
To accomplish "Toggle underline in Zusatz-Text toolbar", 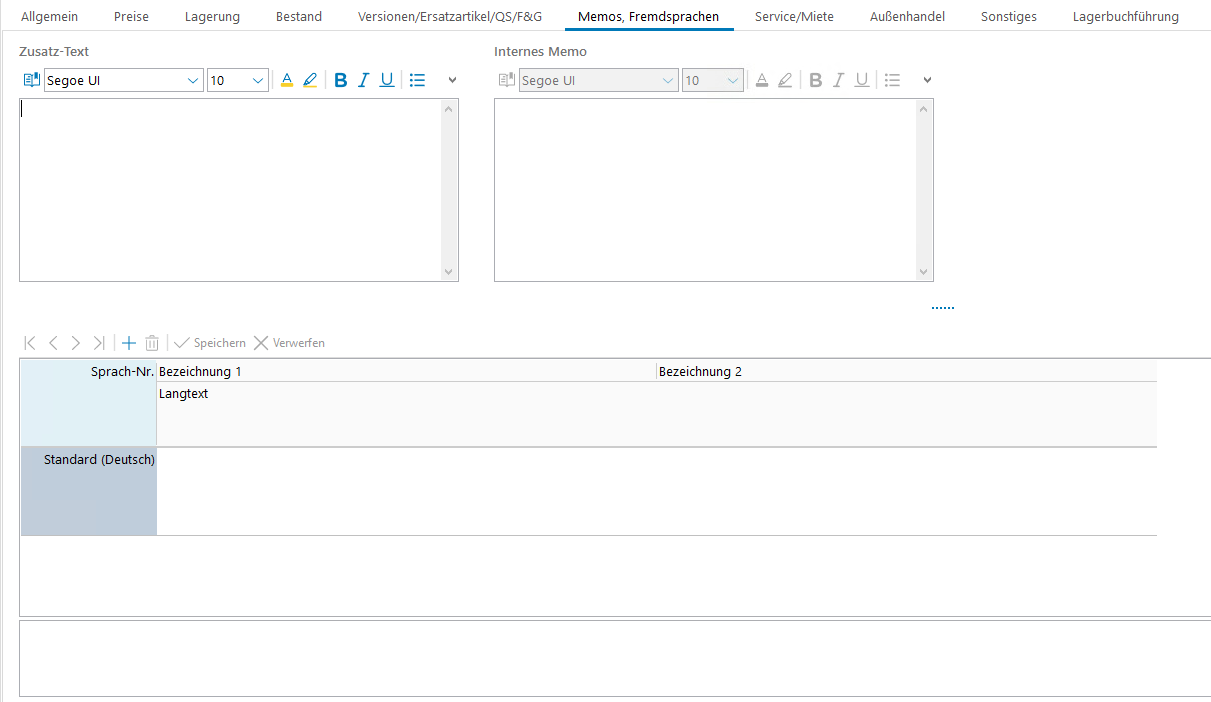I will pos(387,81).
